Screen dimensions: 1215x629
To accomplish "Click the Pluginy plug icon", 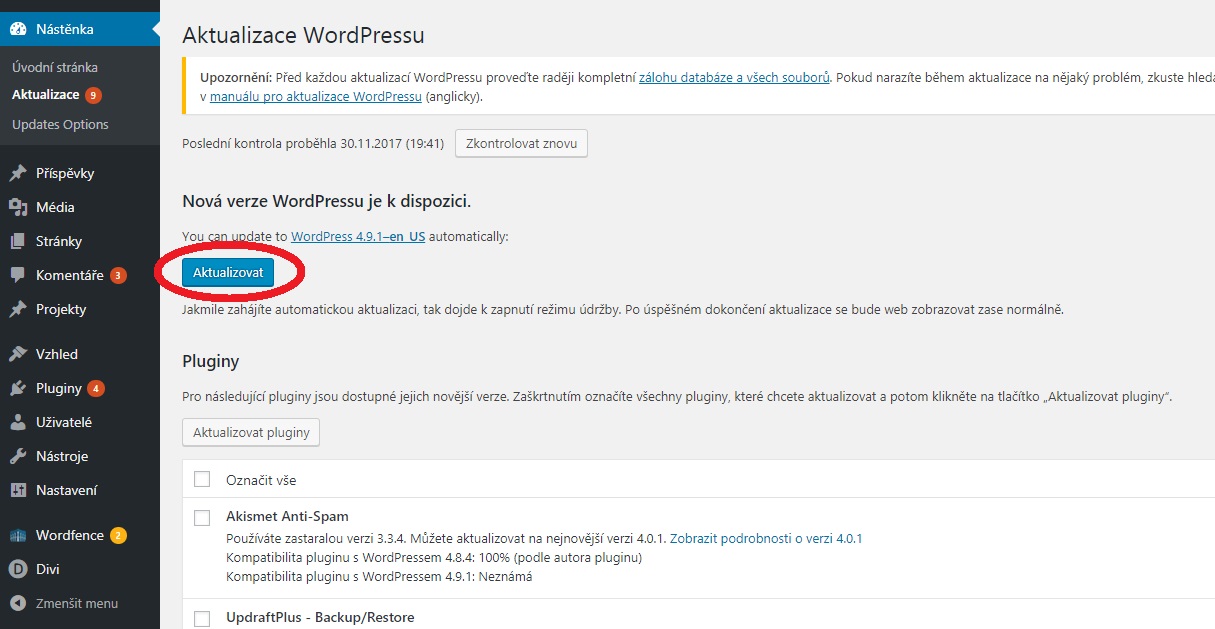I will tap(18, 388).
